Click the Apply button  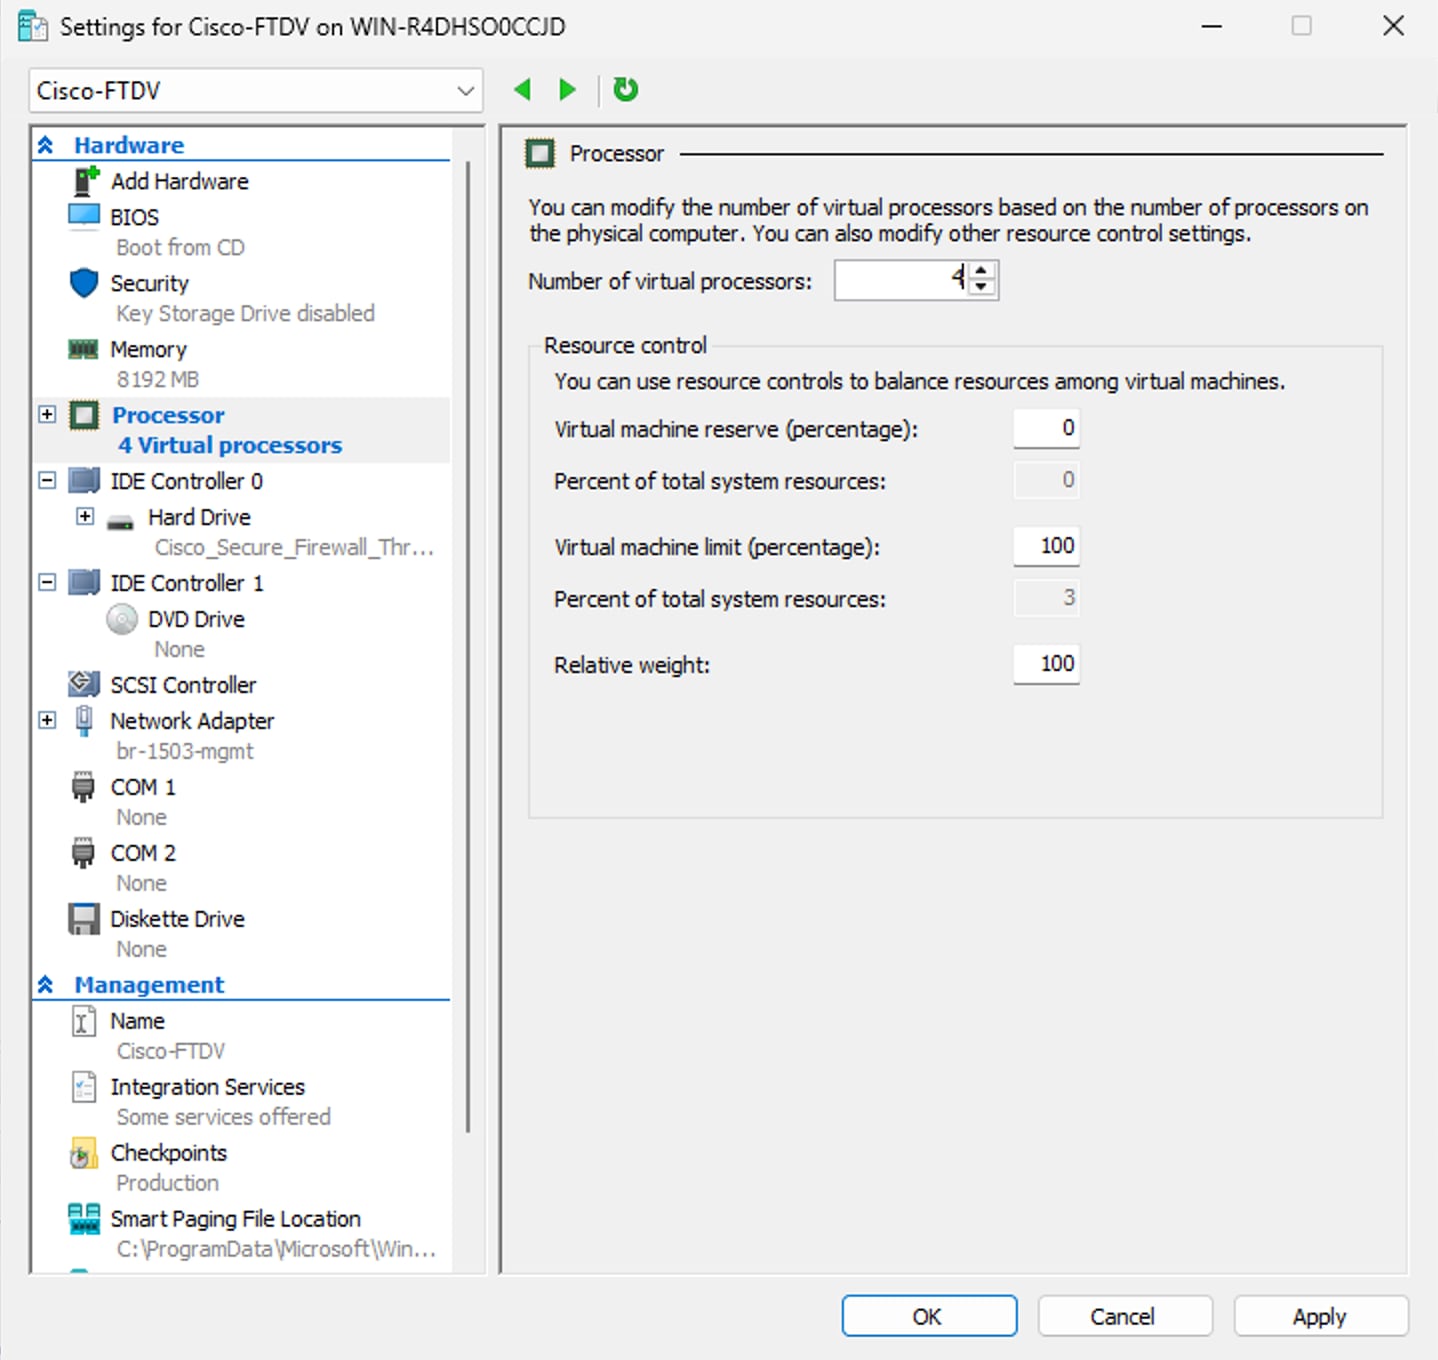(x=1321, y=1316)
